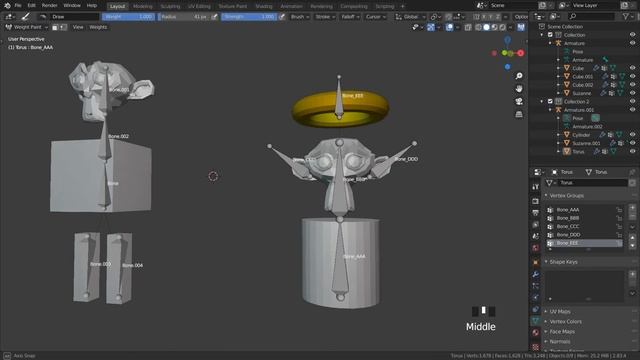Switch to the UV Editing workspace tab

coord(199,6)
